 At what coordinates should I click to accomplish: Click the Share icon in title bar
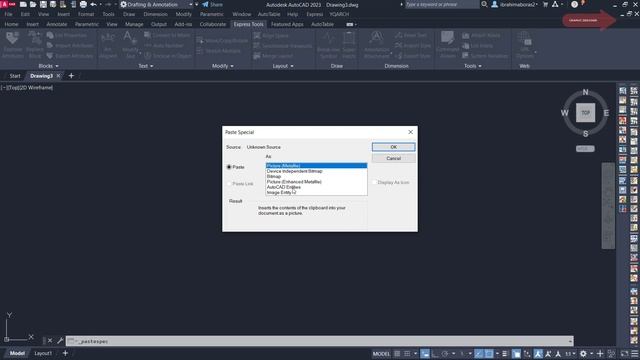click(205, 4)
